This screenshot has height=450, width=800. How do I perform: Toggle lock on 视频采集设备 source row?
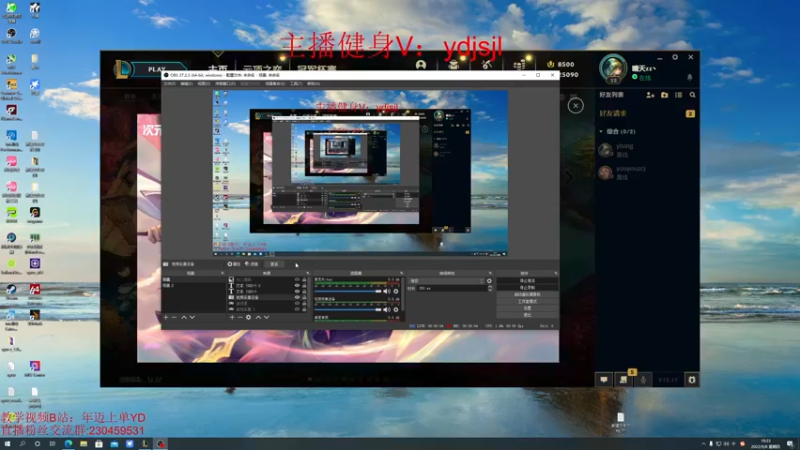pos(305,297)
